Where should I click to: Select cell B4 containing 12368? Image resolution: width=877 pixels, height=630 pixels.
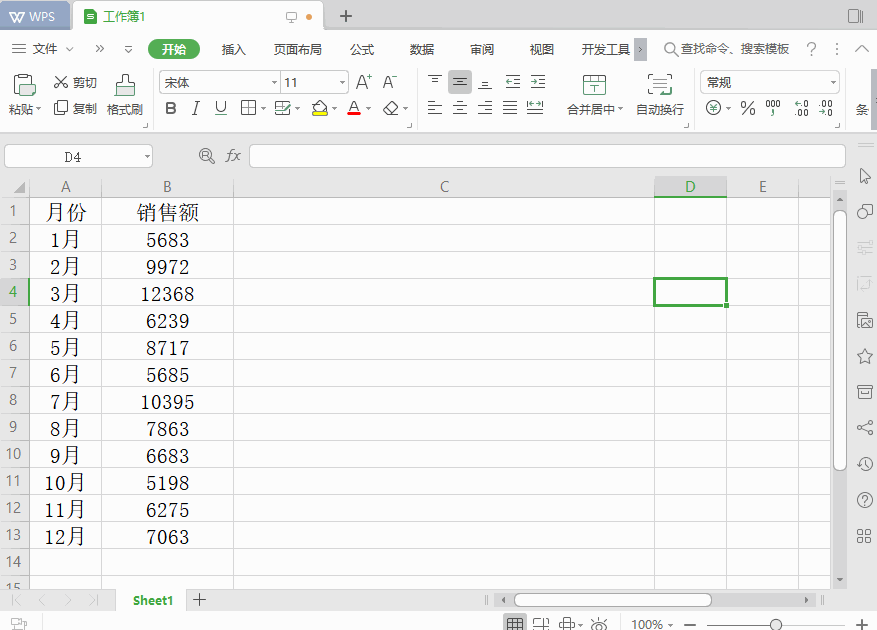click(x=167, y=293)
